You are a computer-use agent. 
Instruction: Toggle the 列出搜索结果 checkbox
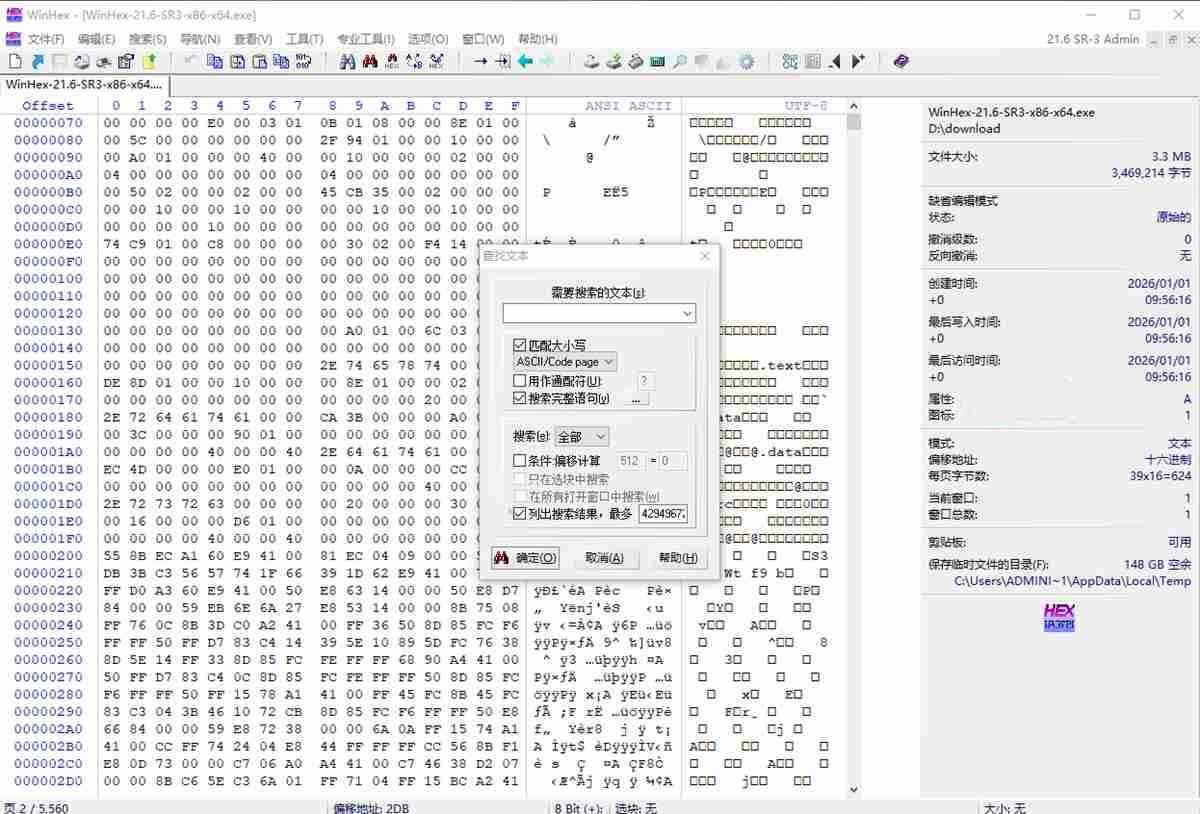519,514
